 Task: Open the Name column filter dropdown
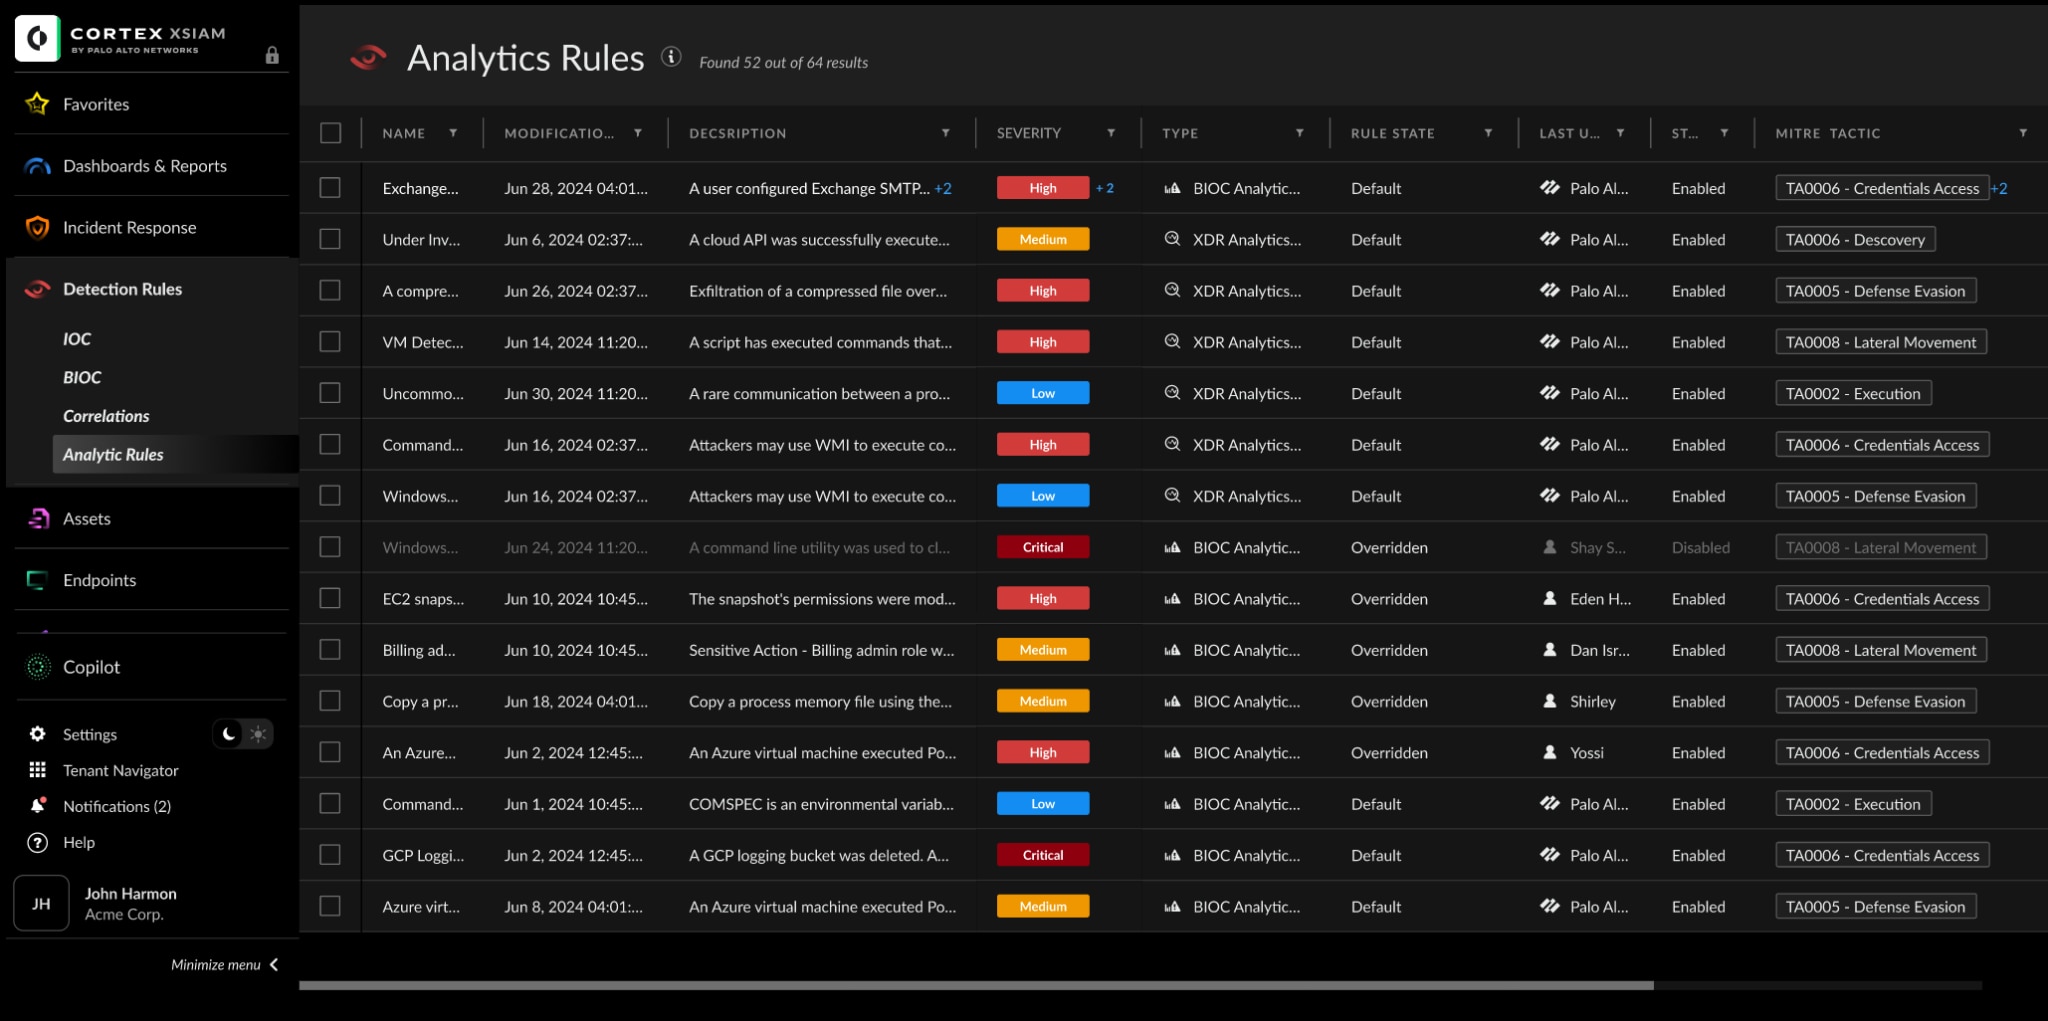tap(453, 133)
